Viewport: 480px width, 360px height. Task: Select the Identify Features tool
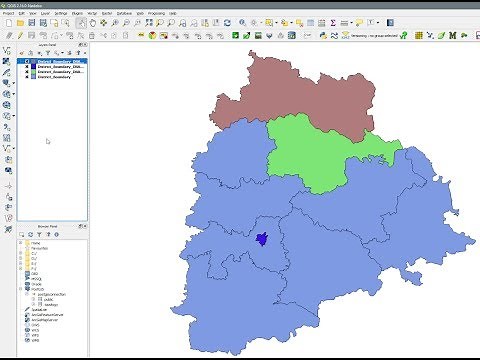coord(243,23)
